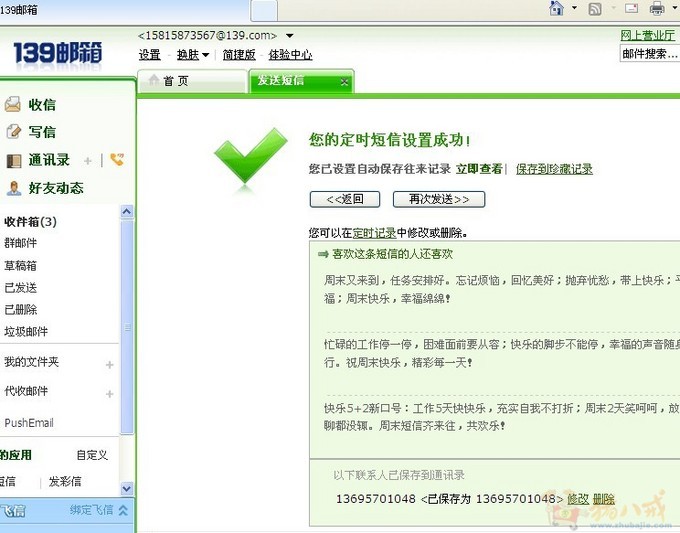
Task: Open 网上营业厅 link
Action: (648, 35)
